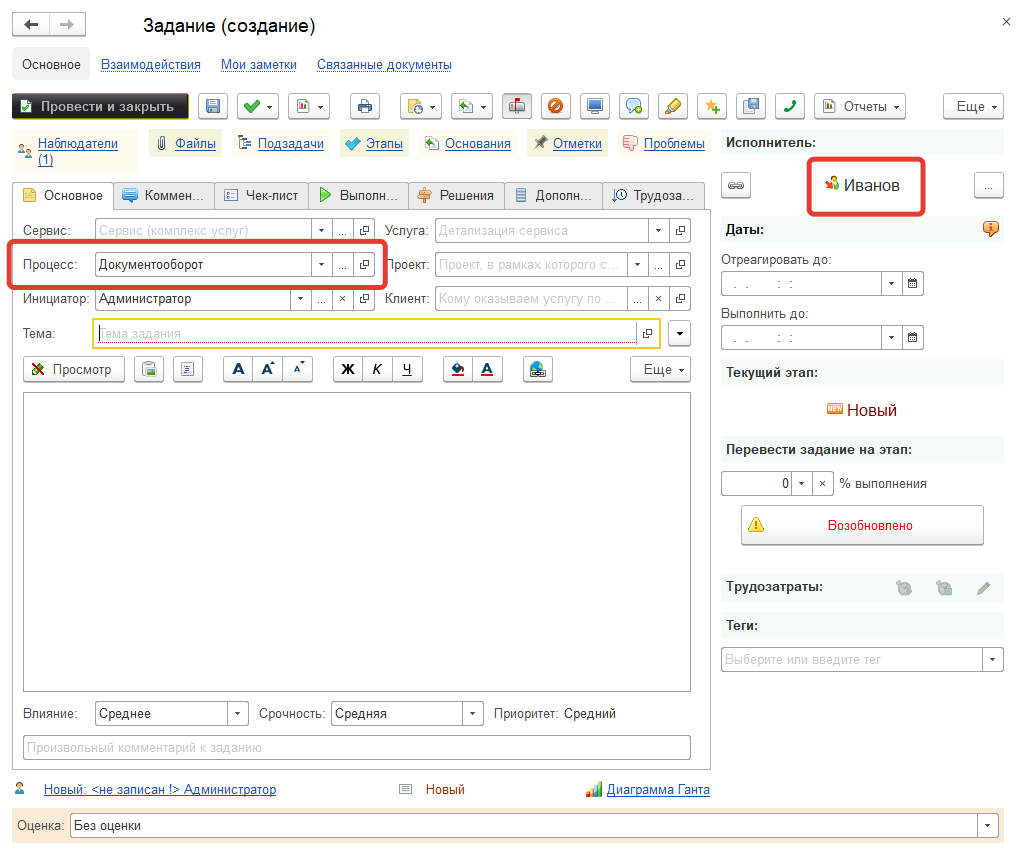1022x855 pixels.
Task: Switch to the Чек-лист tab
Action: [261, 195]
